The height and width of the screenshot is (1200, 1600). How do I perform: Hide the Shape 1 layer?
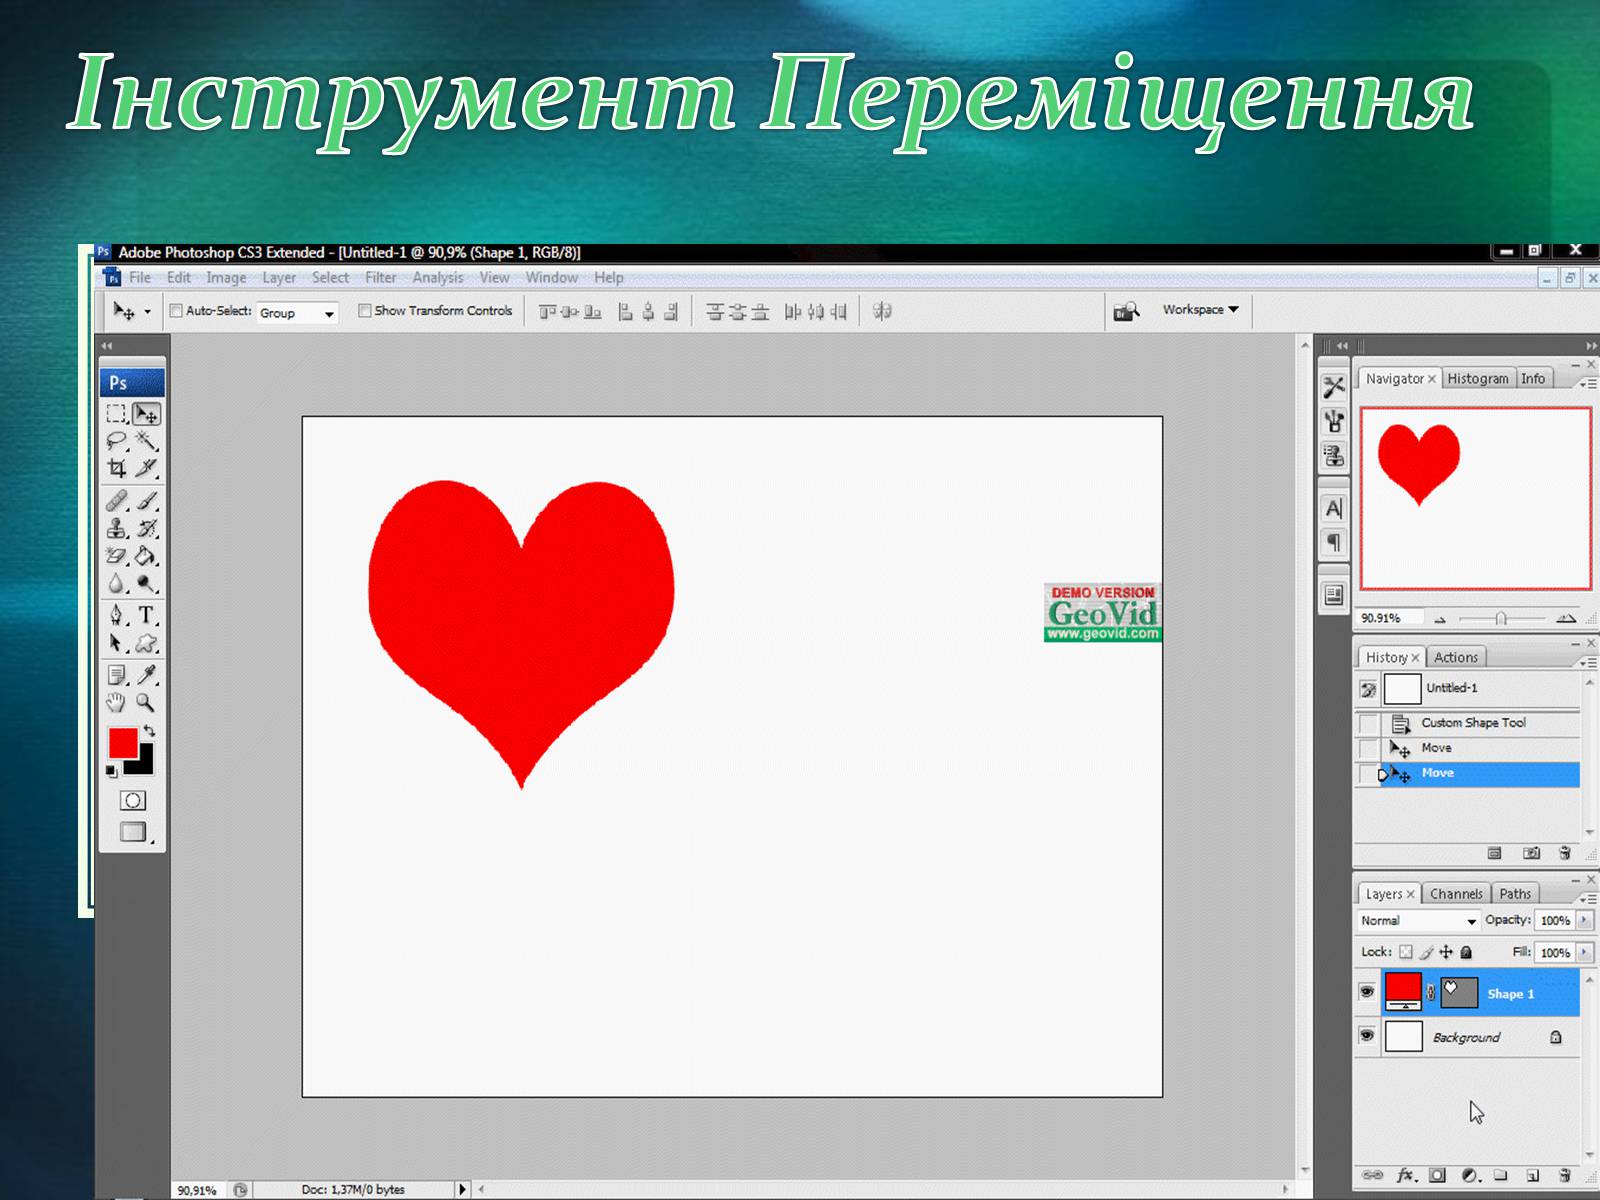click(x=1367, y=992)
